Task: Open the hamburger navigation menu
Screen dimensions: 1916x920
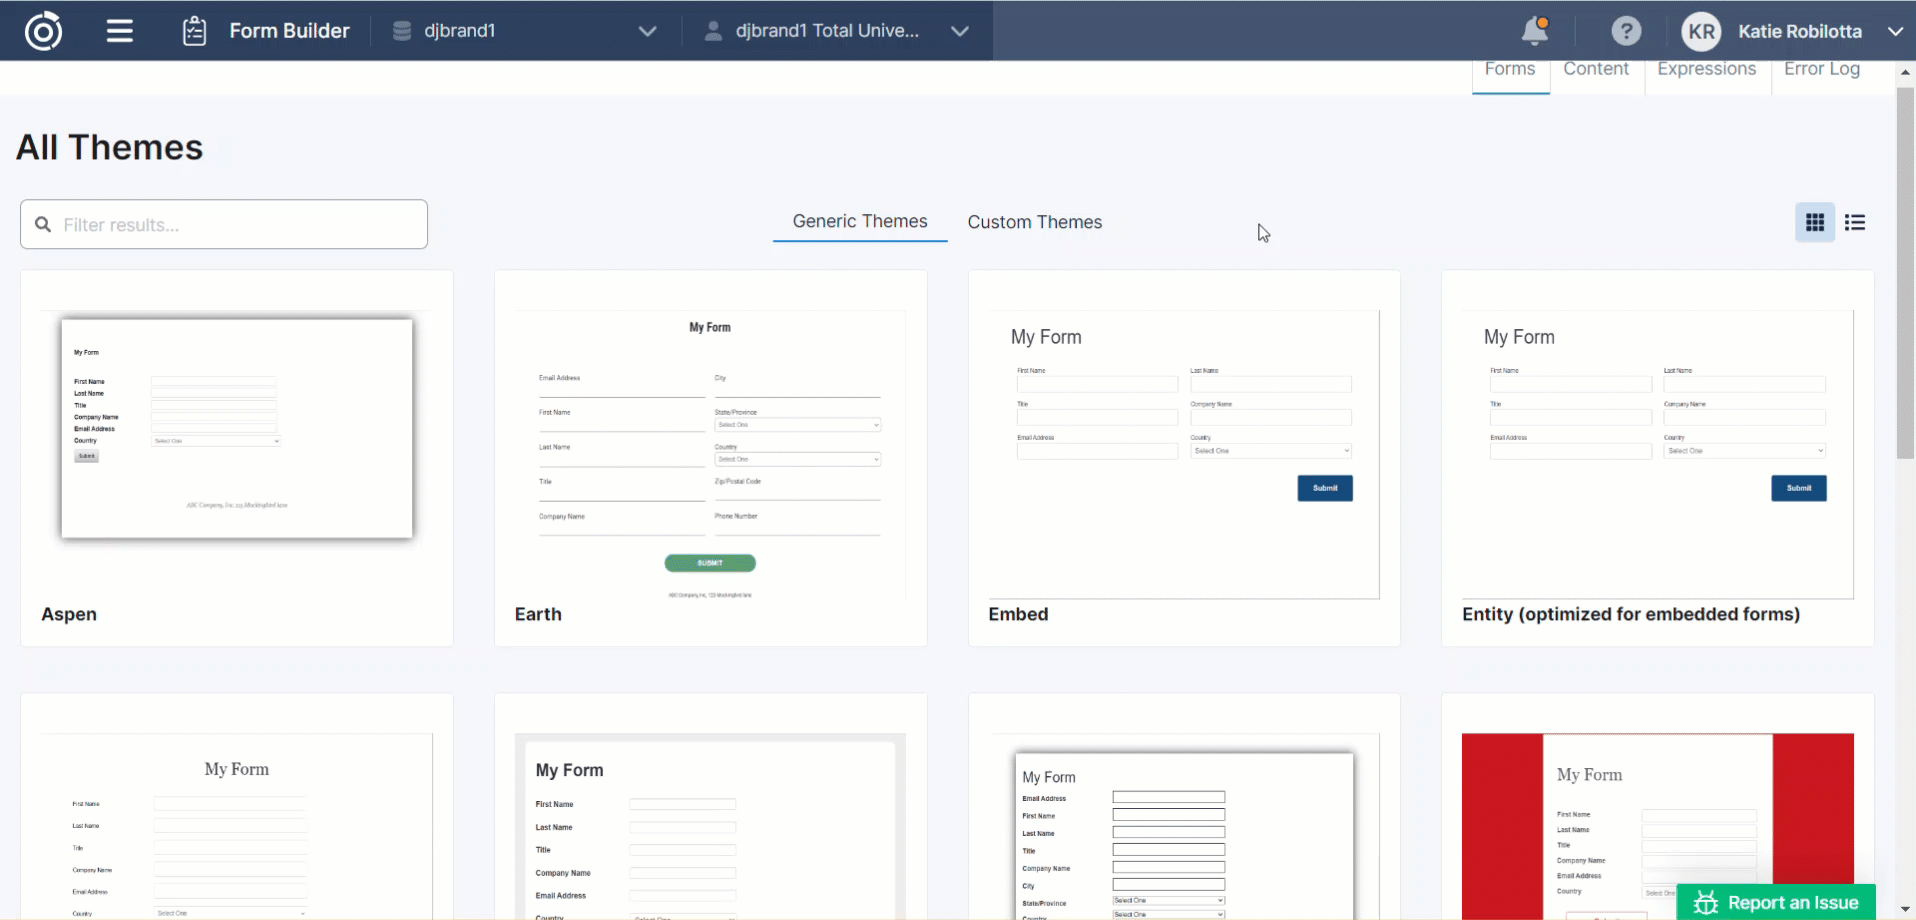Action: 120,31
